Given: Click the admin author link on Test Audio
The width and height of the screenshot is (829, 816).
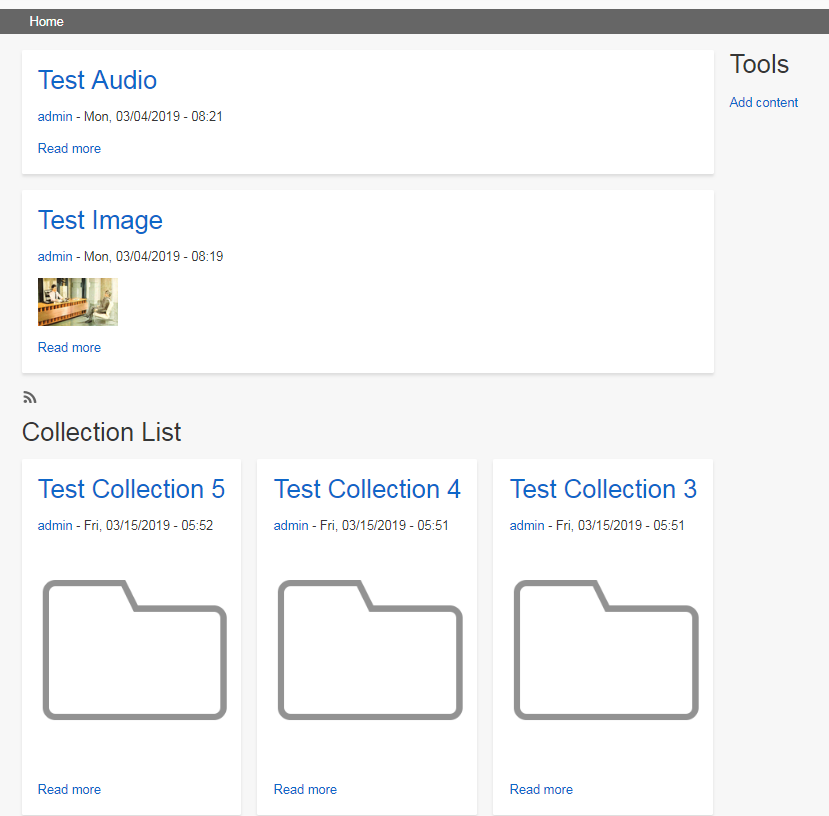Looking at the screenshot, I should point(55,116).
